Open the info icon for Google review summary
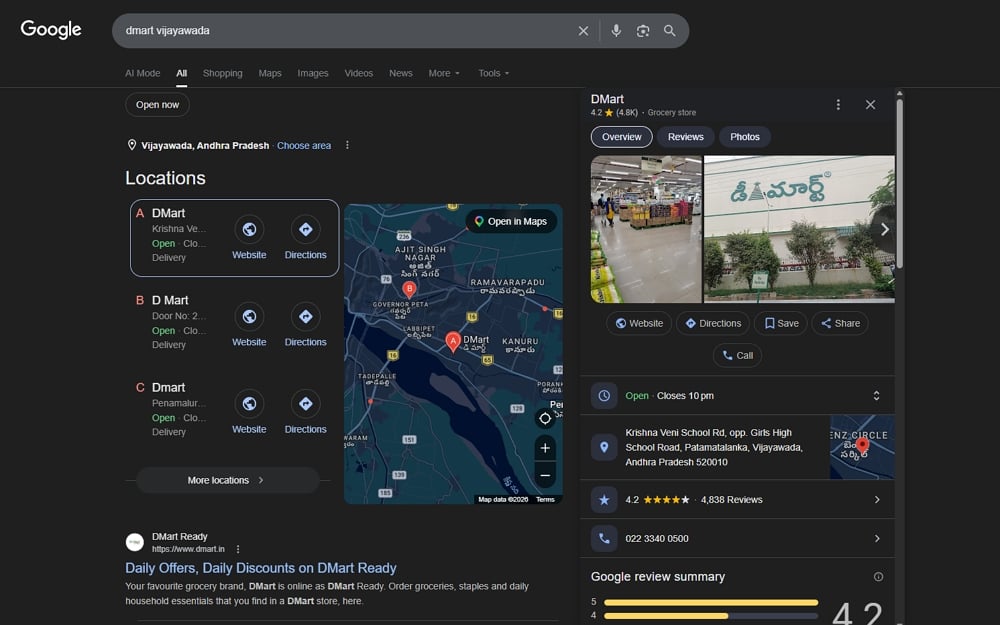 pos(878,577)
